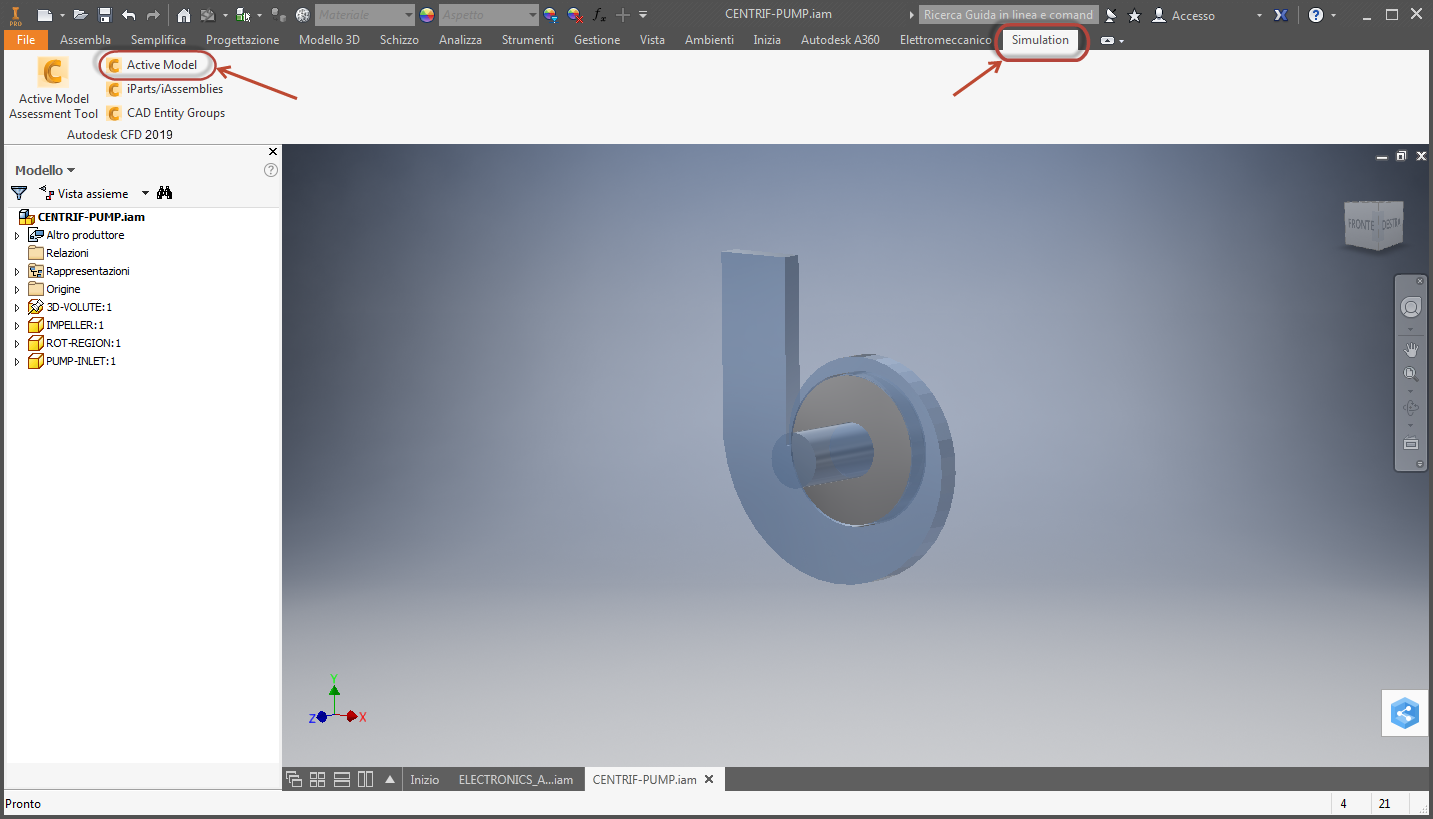This screenshot has height=819, width=1433.
Task: Expand the IMPELLER:1 component
Action: pos(16,325)
